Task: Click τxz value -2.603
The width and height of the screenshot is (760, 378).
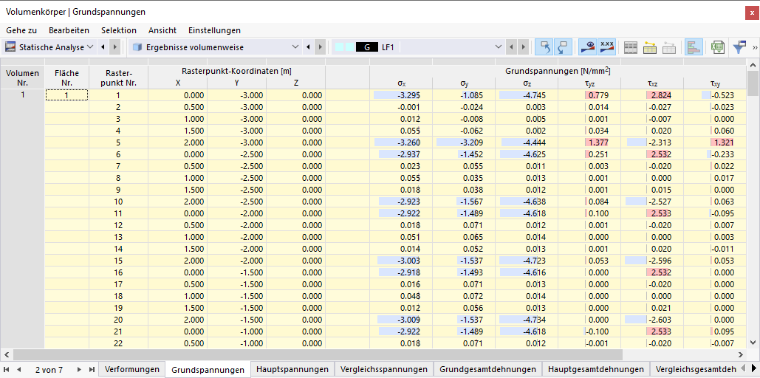Action: (652, 320)
